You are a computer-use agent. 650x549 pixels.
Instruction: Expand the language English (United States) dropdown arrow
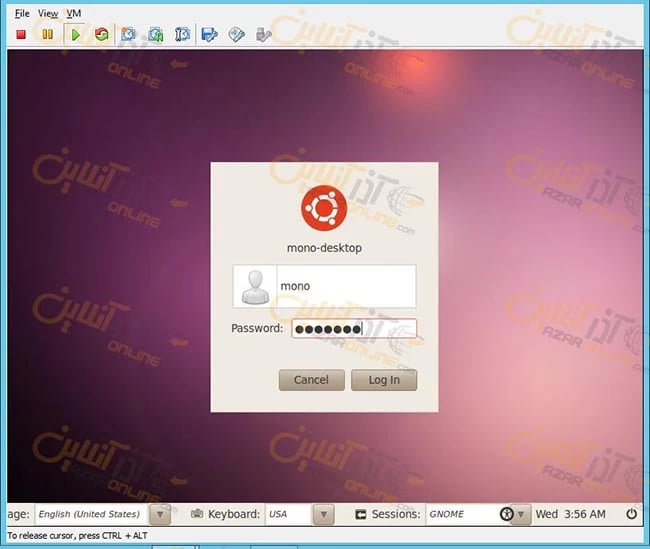[x=160, y=515]
